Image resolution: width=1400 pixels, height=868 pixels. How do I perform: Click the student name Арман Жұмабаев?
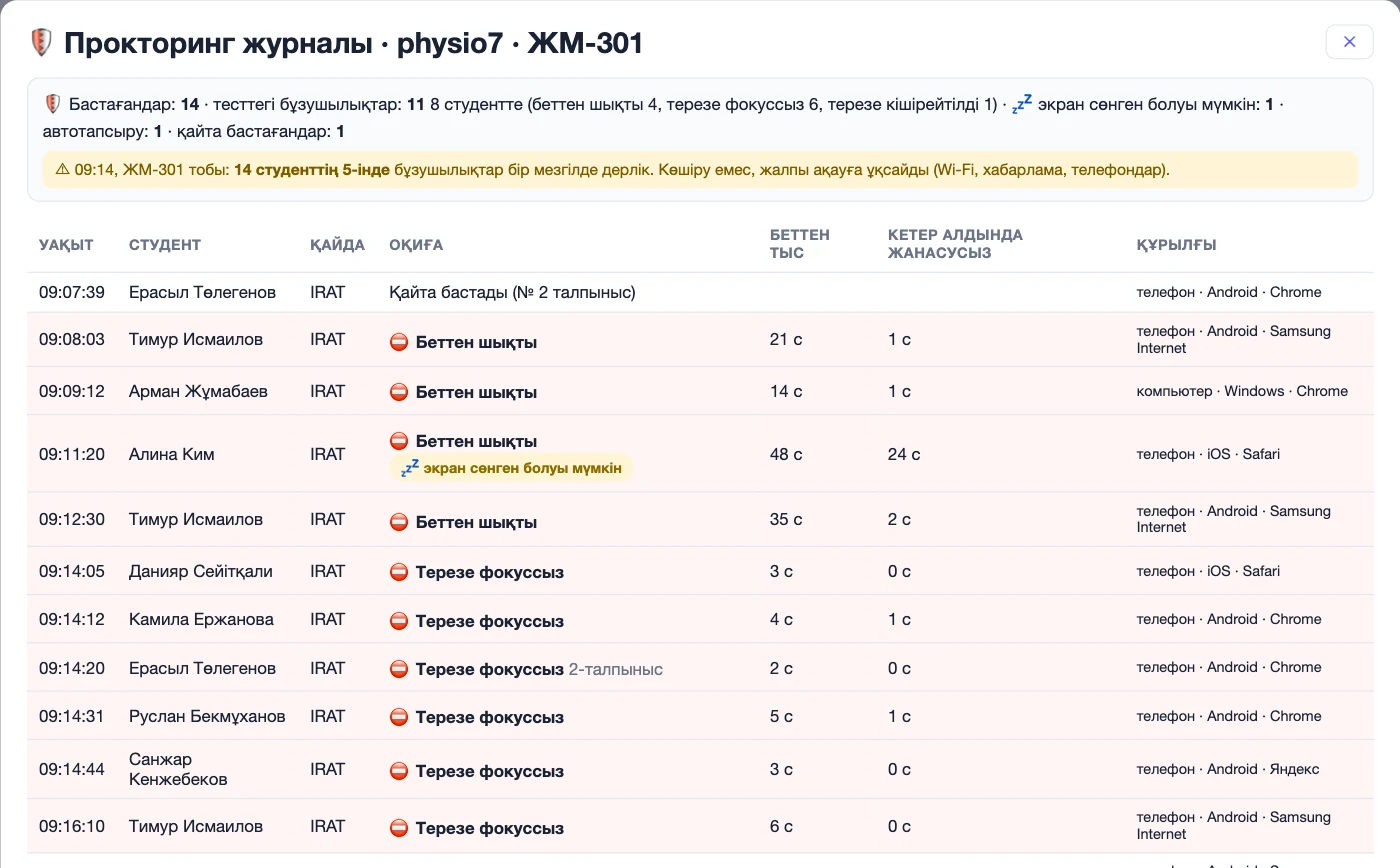(198, 391)
